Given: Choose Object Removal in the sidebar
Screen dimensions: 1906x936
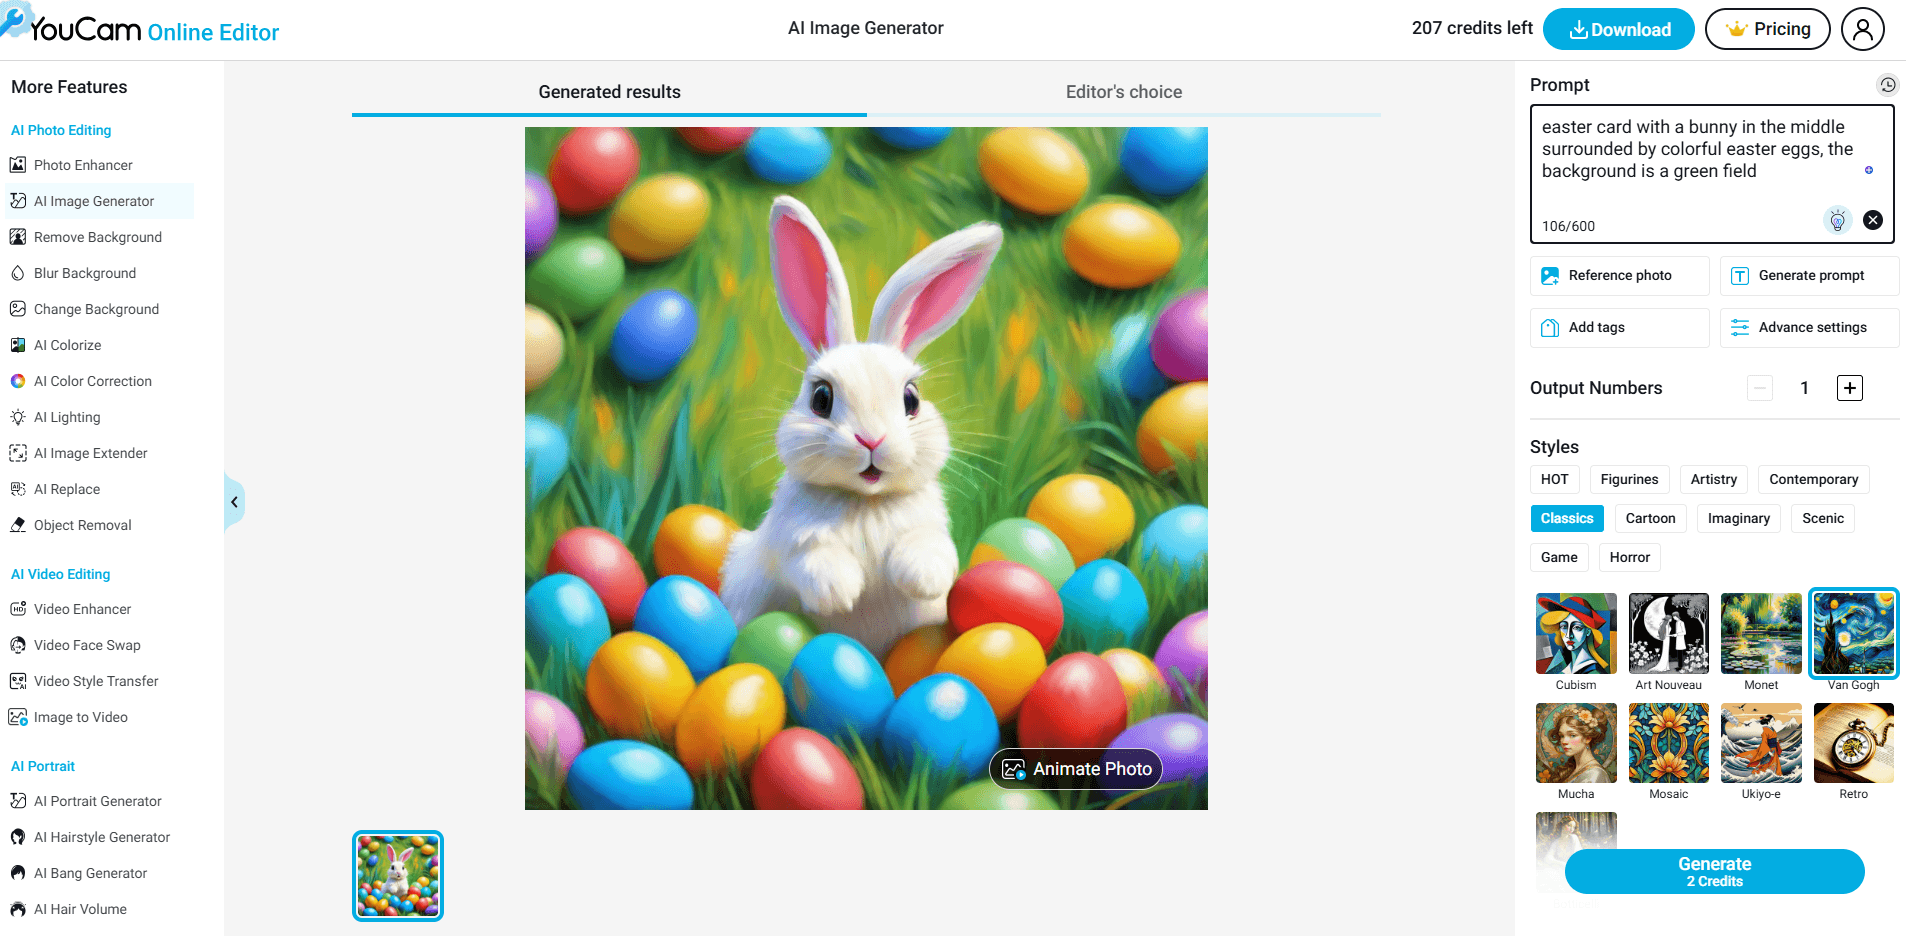Looking at the screenshot, I should (82, 525).
